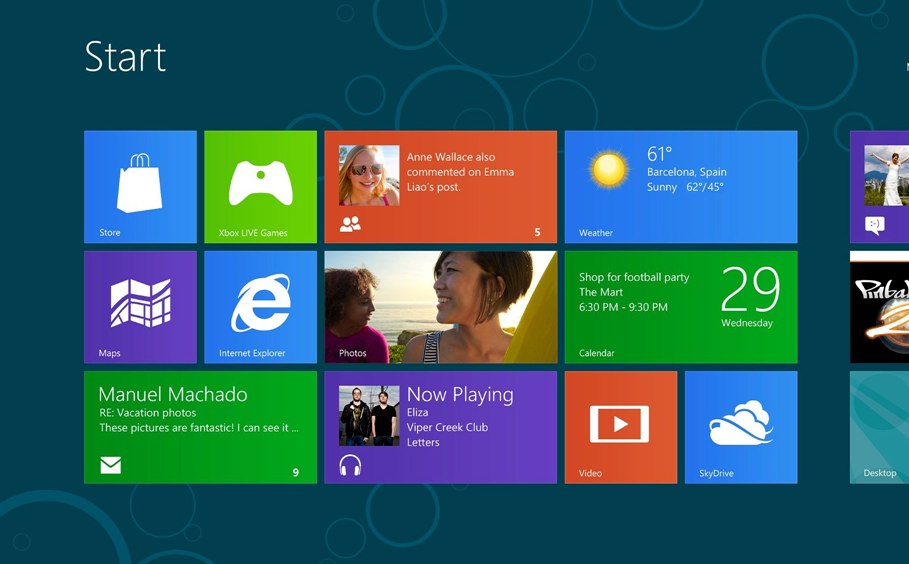
Task: Click 'RE: Vacation photos' subject line
Action: pos(148,413)
